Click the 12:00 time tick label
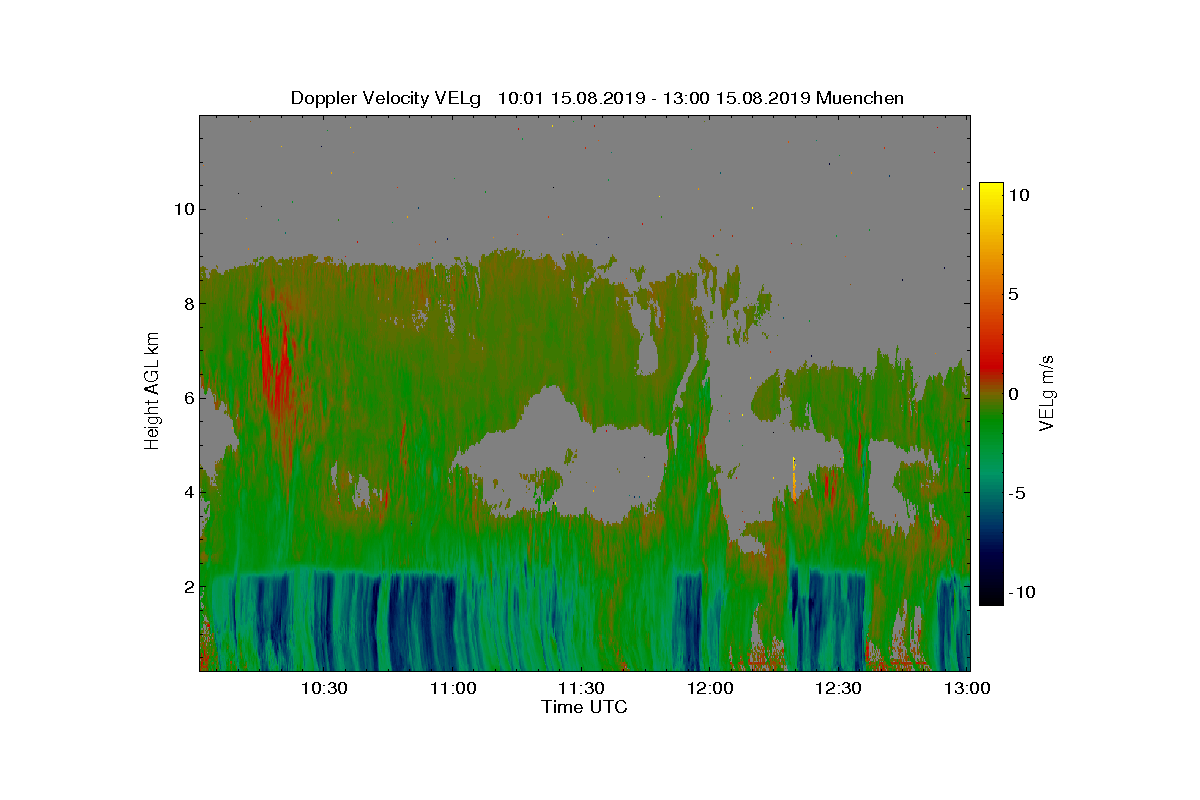 (x=712, y=688)
